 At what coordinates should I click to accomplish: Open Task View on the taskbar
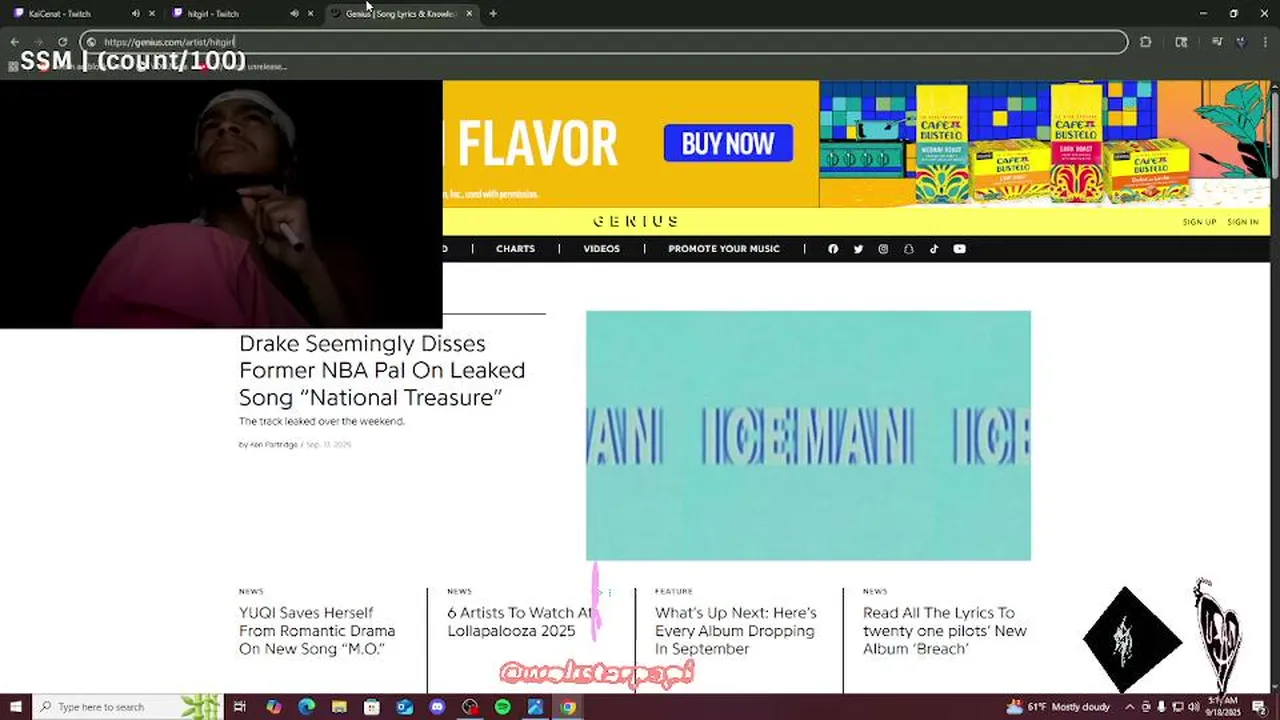239,707
